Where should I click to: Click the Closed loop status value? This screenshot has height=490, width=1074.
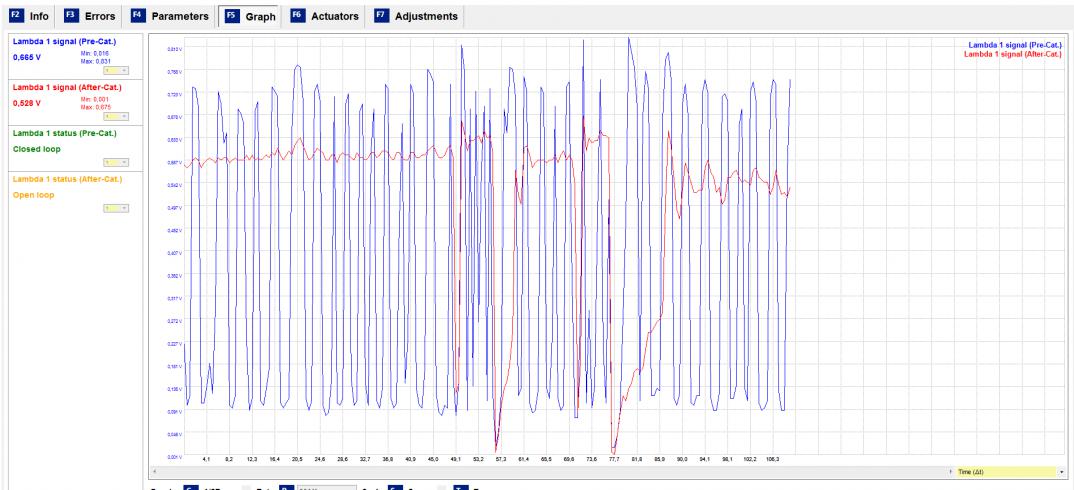[x=37, y=149]
